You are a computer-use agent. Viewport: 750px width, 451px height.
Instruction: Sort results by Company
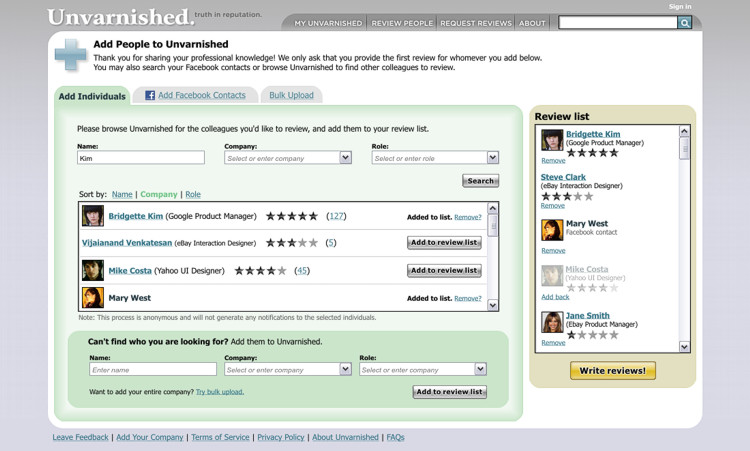click(159, 194)
